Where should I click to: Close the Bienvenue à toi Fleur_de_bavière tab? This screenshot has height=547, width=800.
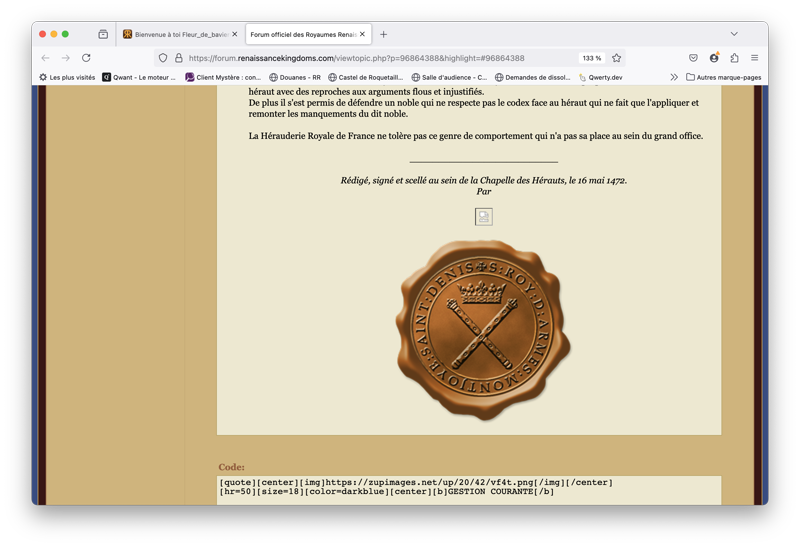tap(235, 34)
